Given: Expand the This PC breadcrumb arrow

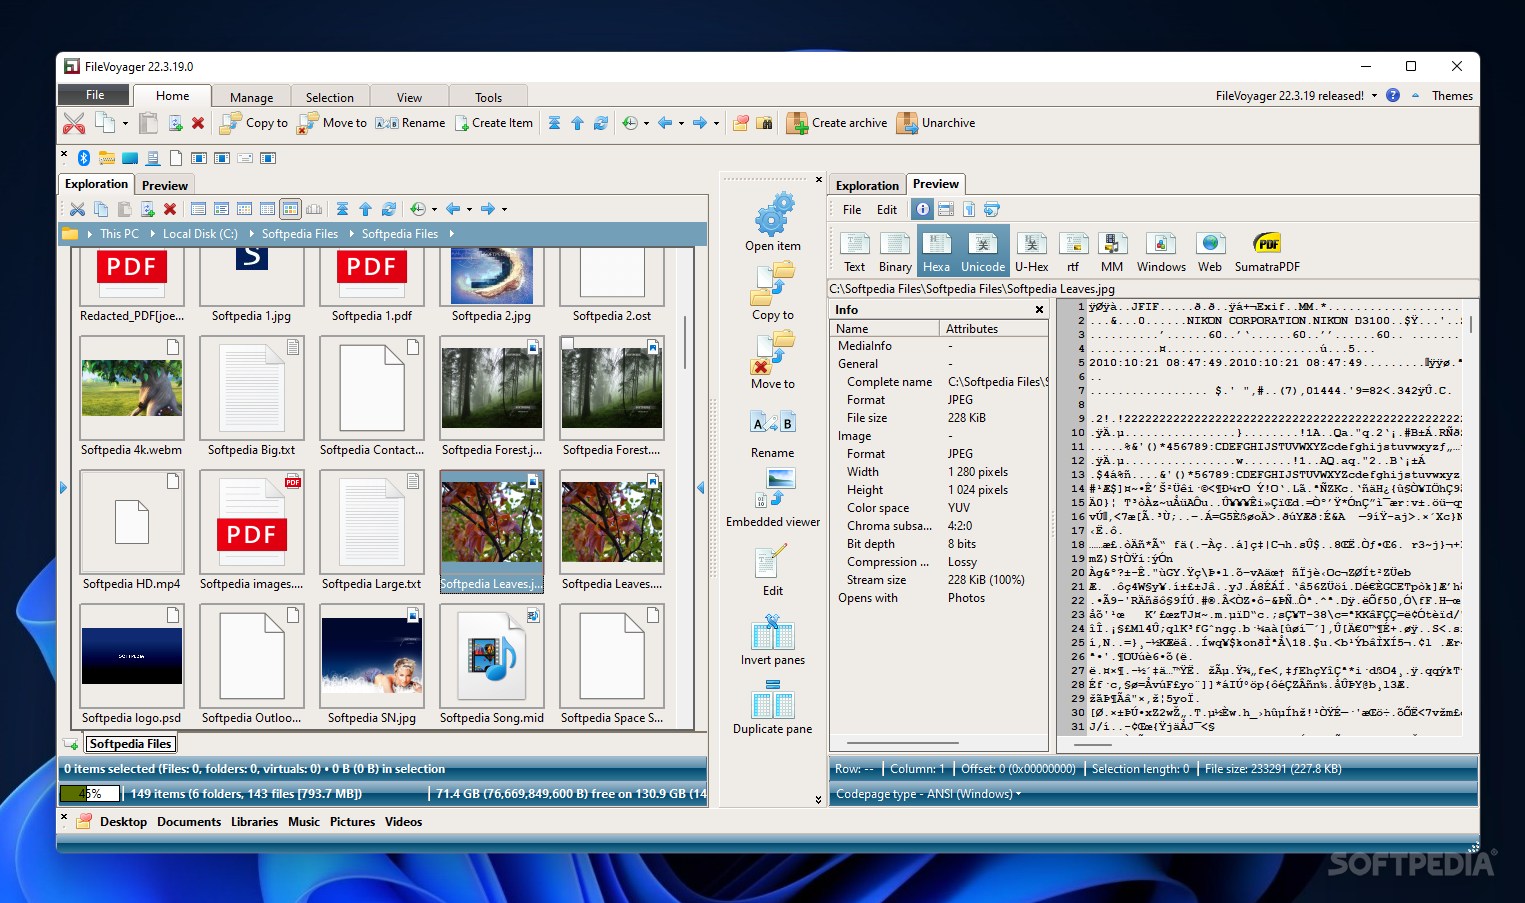Looking at the screenshot, I should click(152, 234).
